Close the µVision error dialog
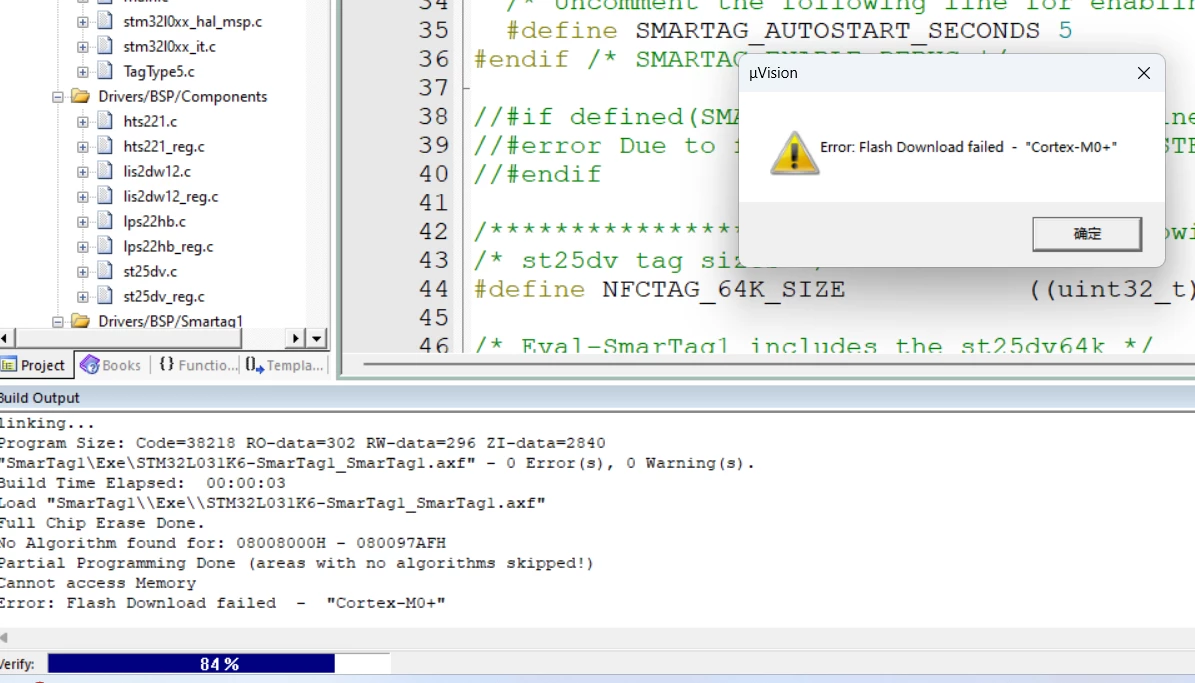The height and width of the screenshot is (683, 1195). (x=1143, y=73)
